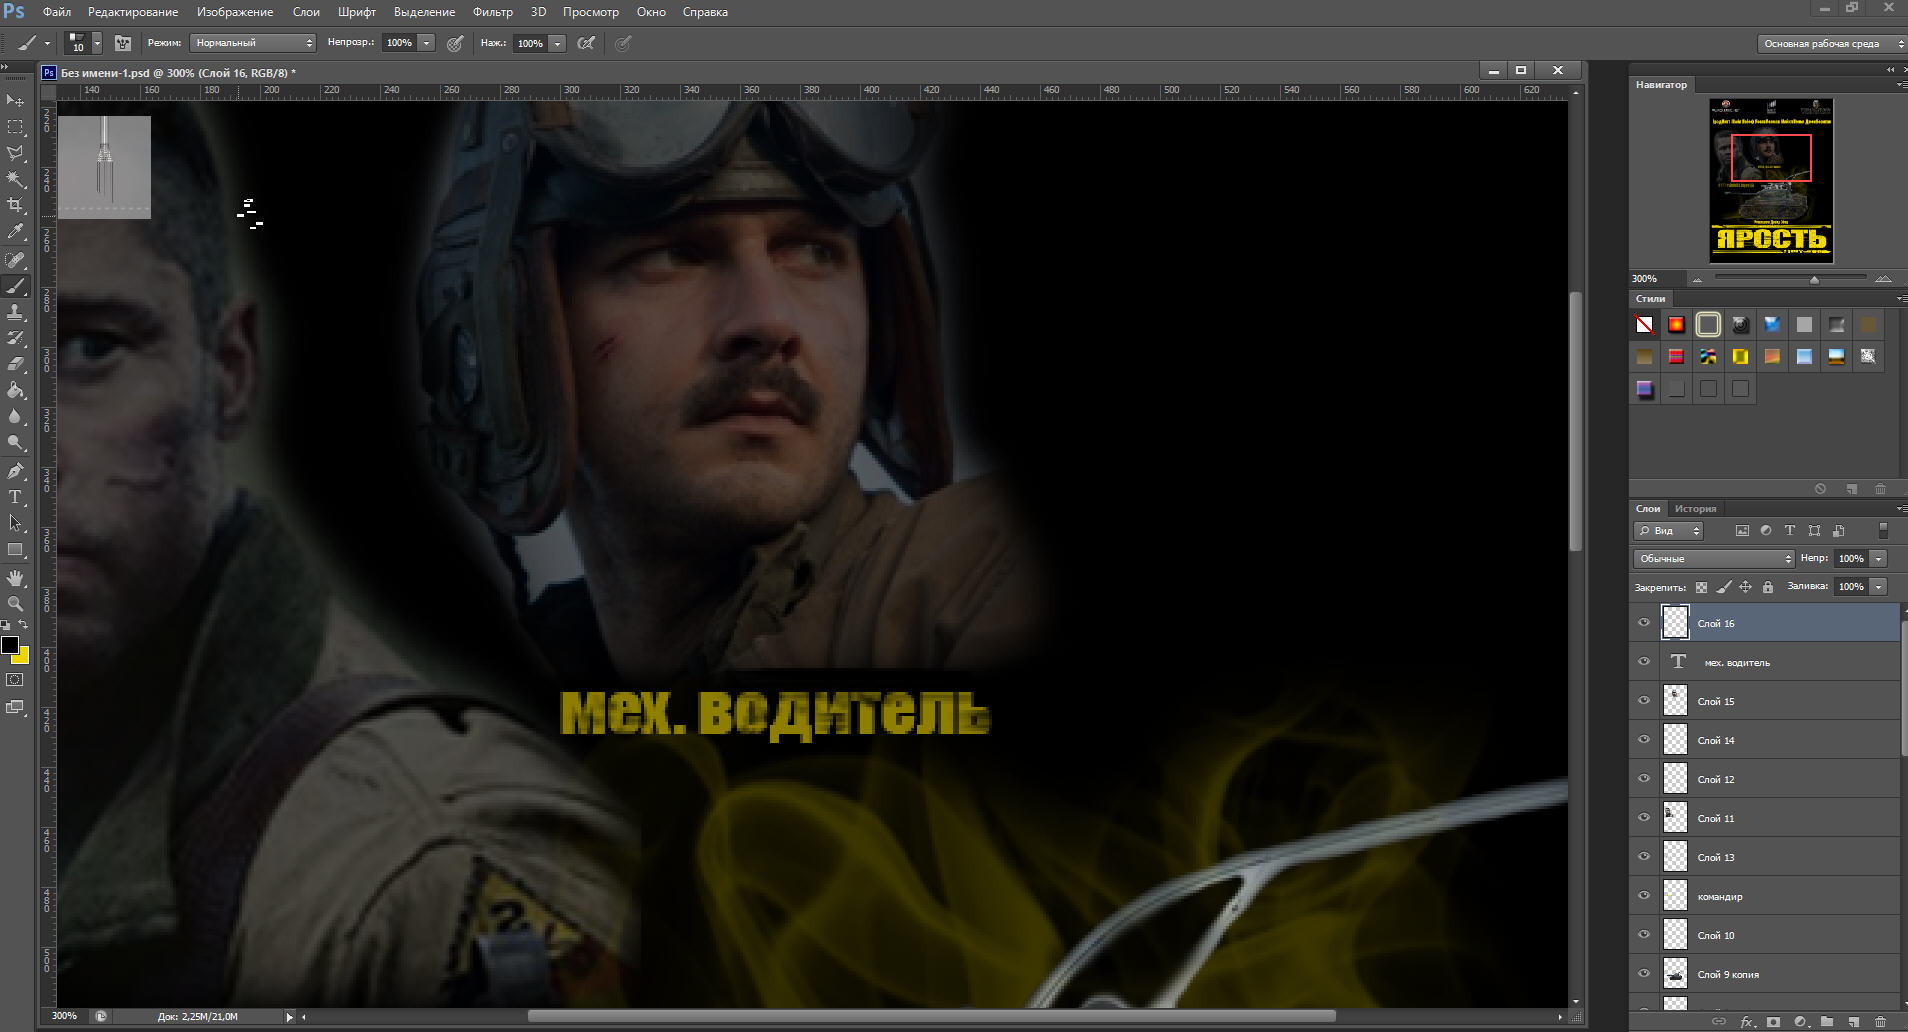Open the layer opacity dropdown arrow
Screen dimensions: 1908x1032
pos(1879,558)
